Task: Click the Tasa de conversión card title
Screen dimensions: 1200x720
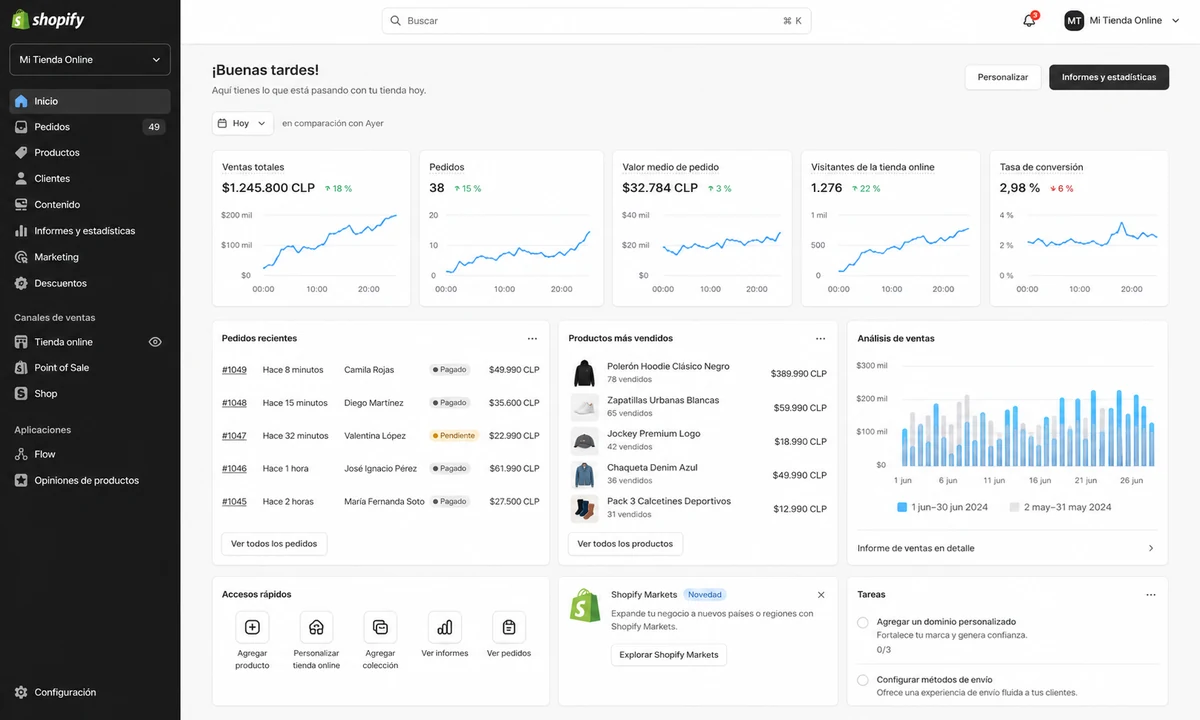Action: 1041,167
